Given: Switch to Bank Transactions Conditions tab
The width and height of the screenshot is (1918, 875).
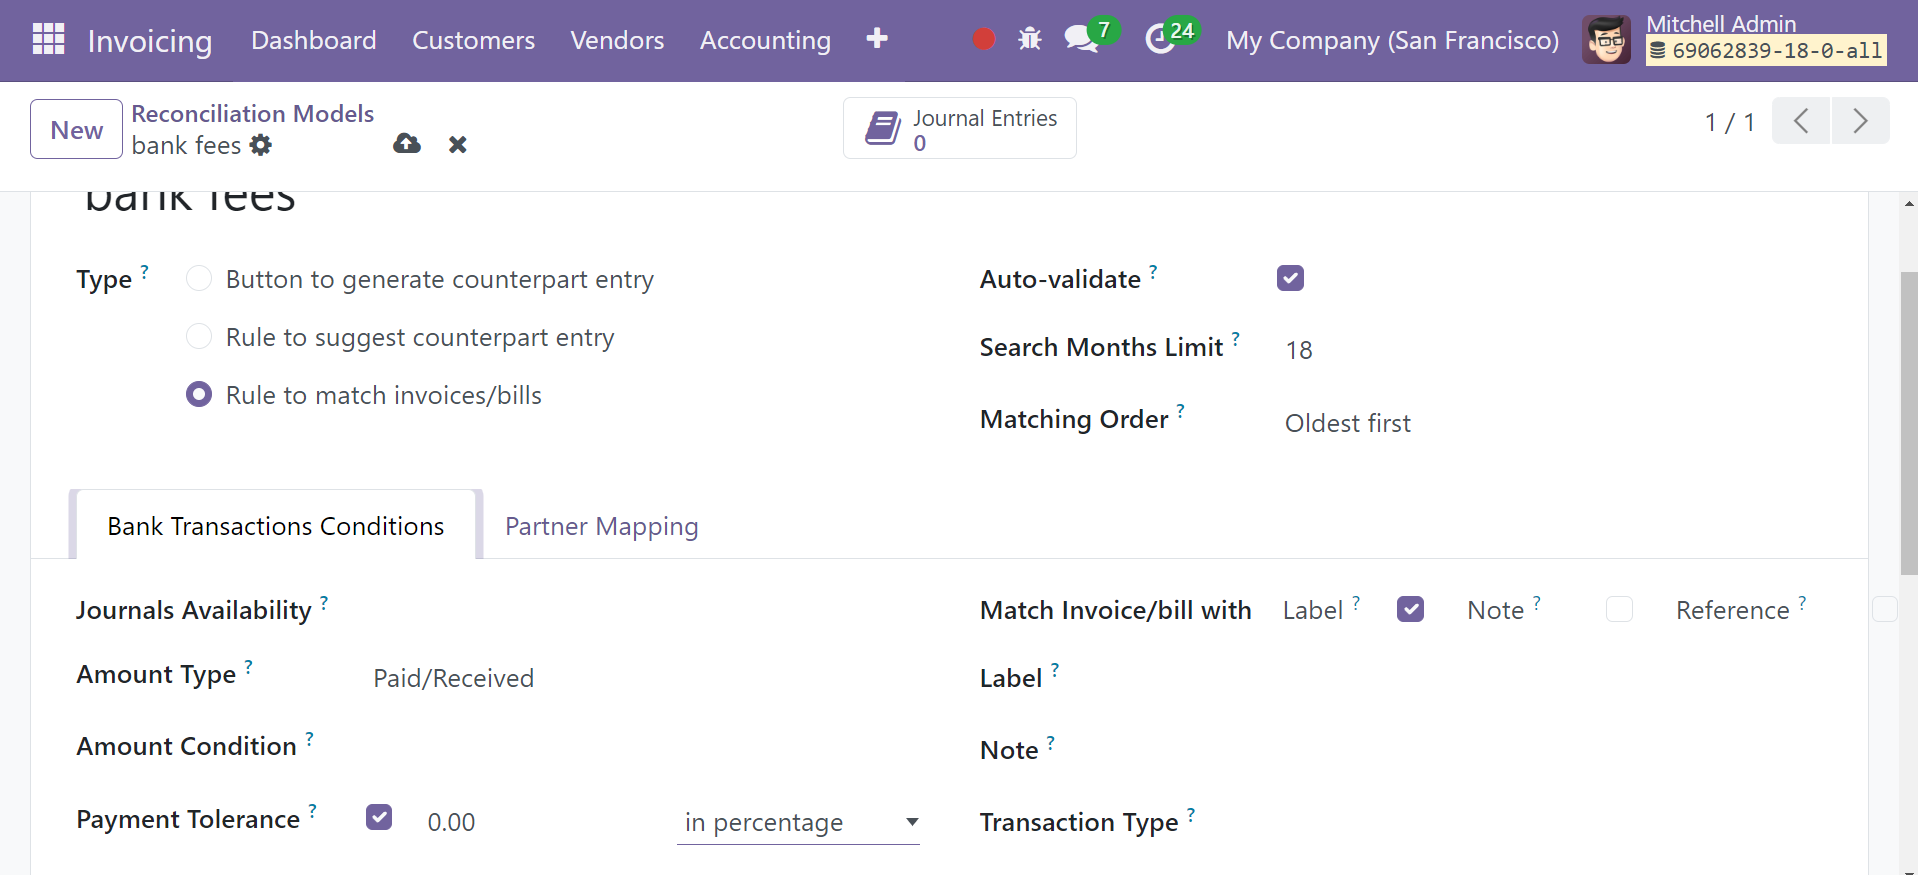Looking at the screenshot, I should (276, 525).
